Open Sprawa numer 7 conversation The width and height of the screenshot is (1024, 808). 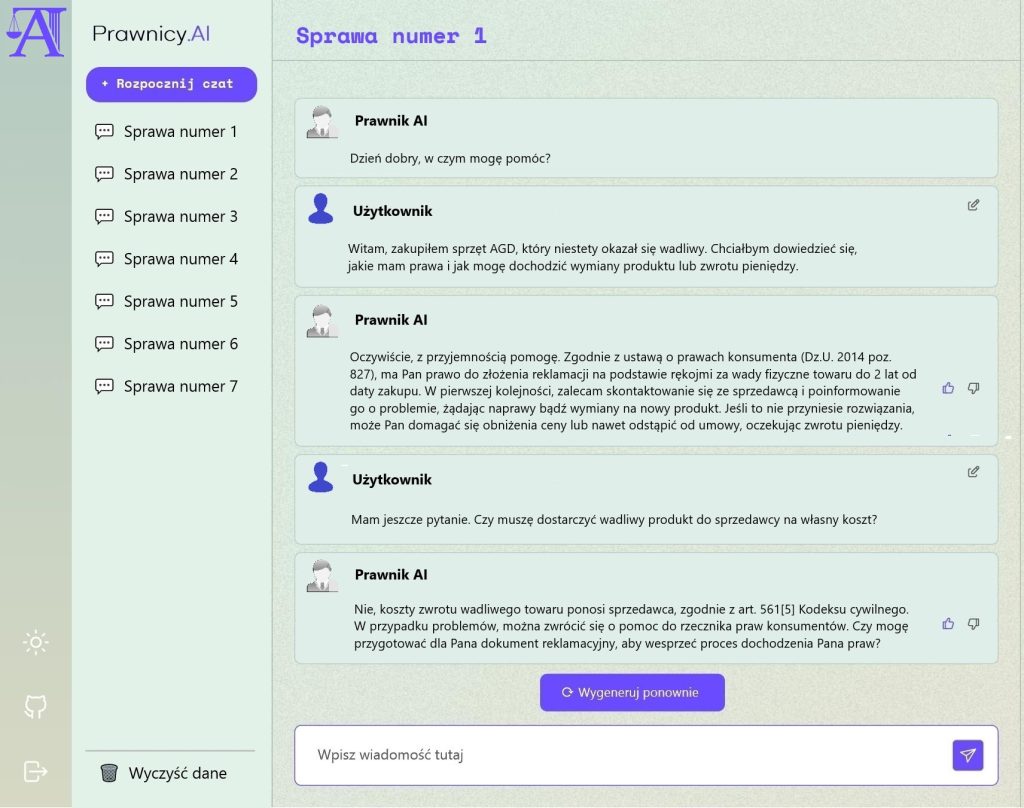click(167, 387)
